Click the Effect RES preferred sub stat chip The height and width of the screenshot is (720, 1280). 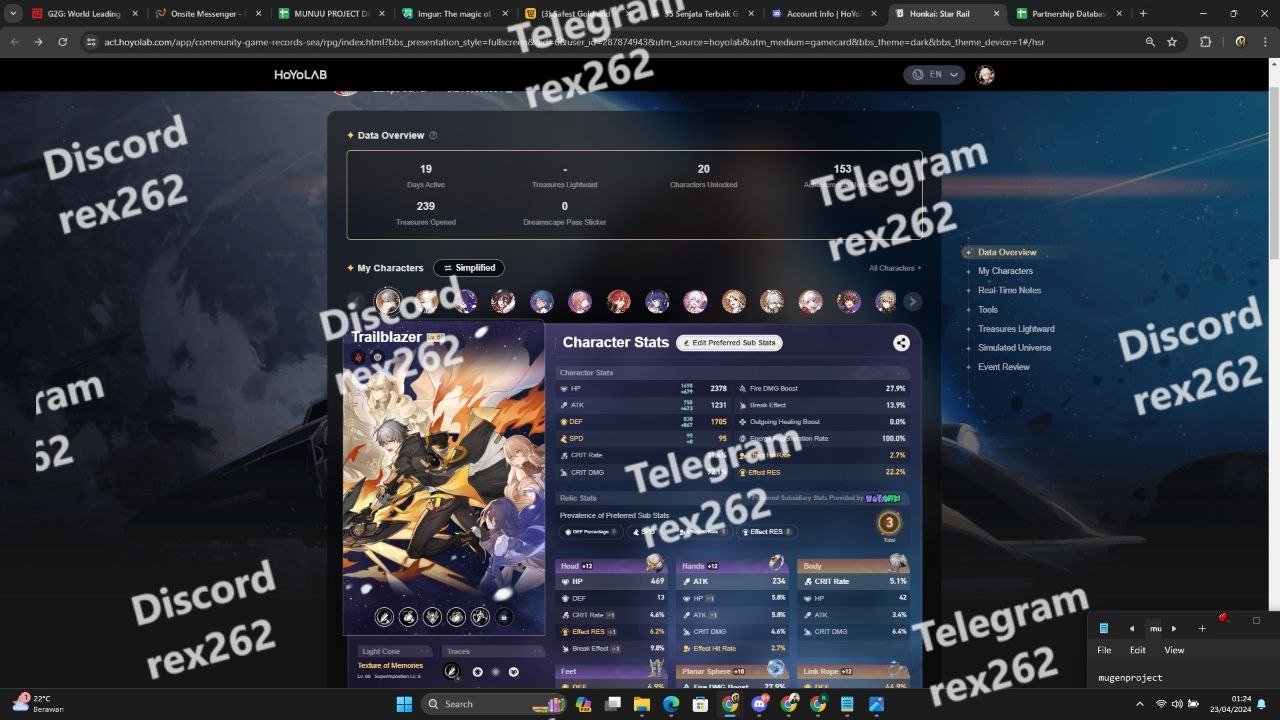pos(768,532)
